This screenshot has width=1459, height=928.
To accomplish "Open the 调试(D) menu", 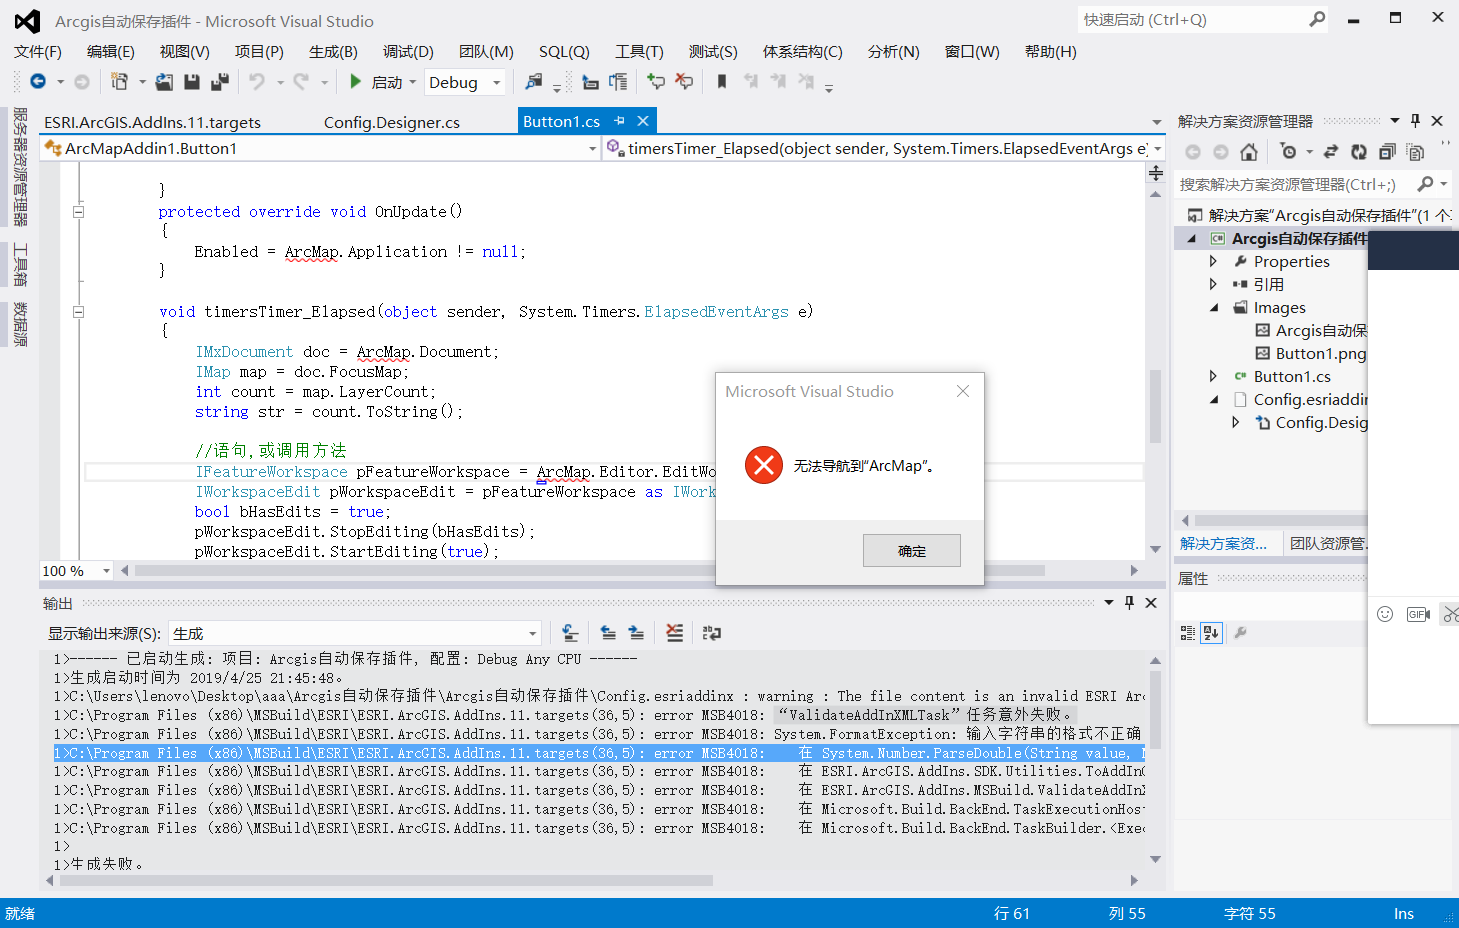I will point(408,52).
